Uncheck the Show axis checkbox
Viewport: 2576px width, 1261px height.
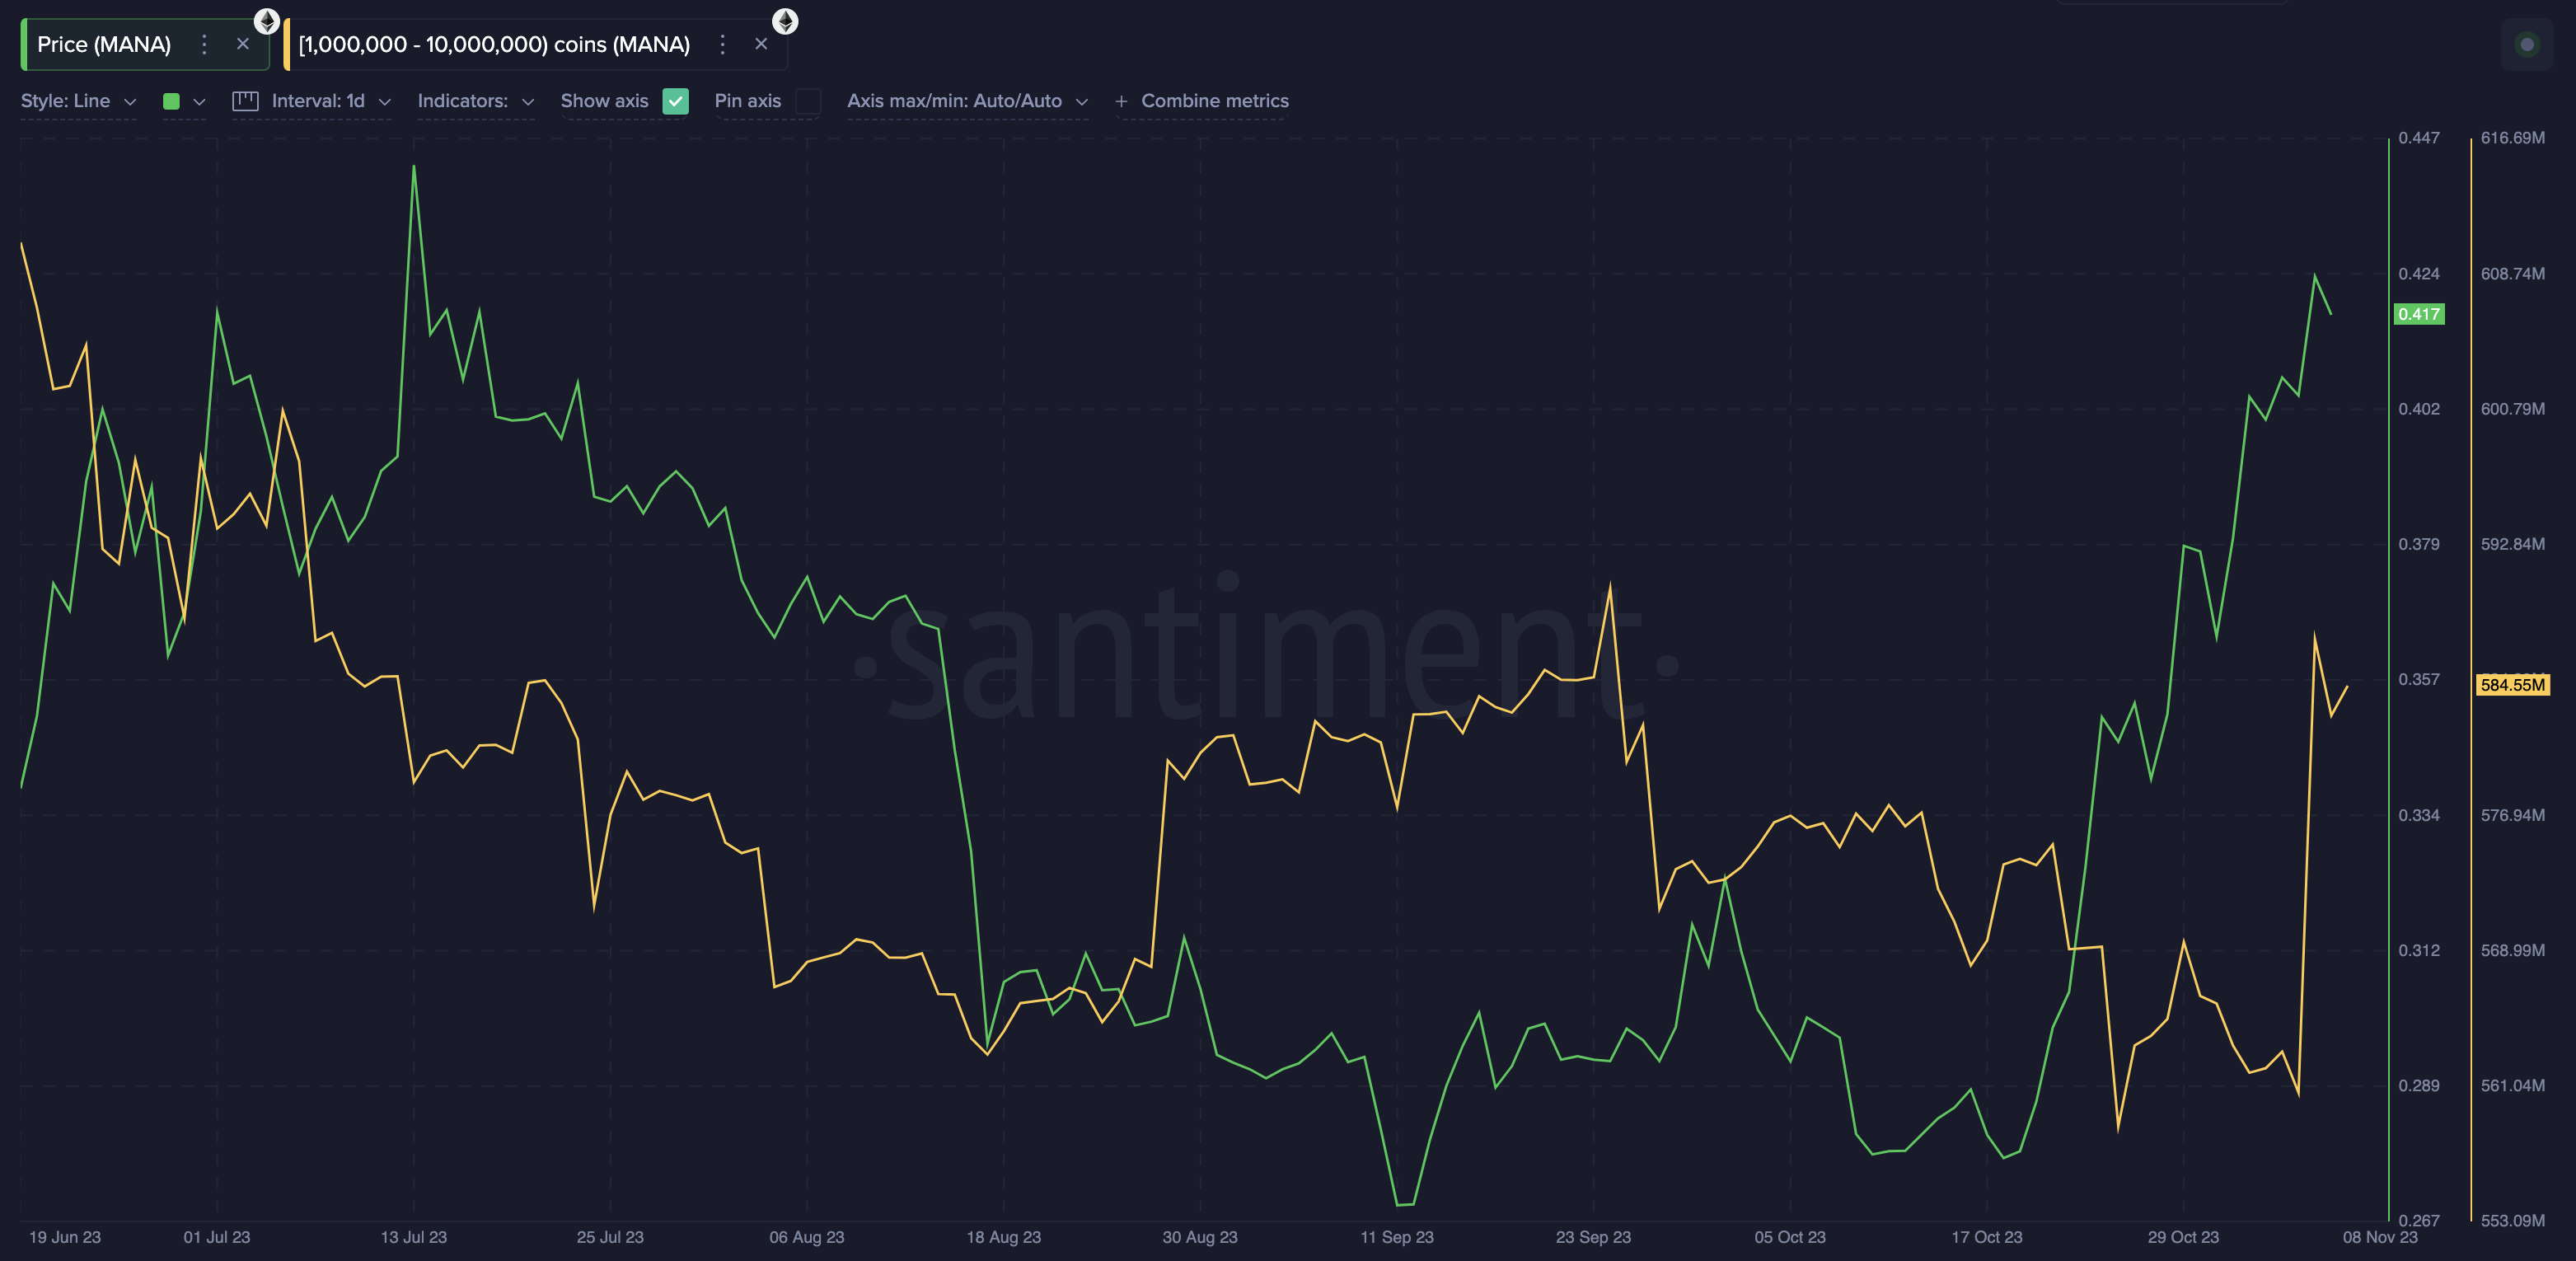676,101
